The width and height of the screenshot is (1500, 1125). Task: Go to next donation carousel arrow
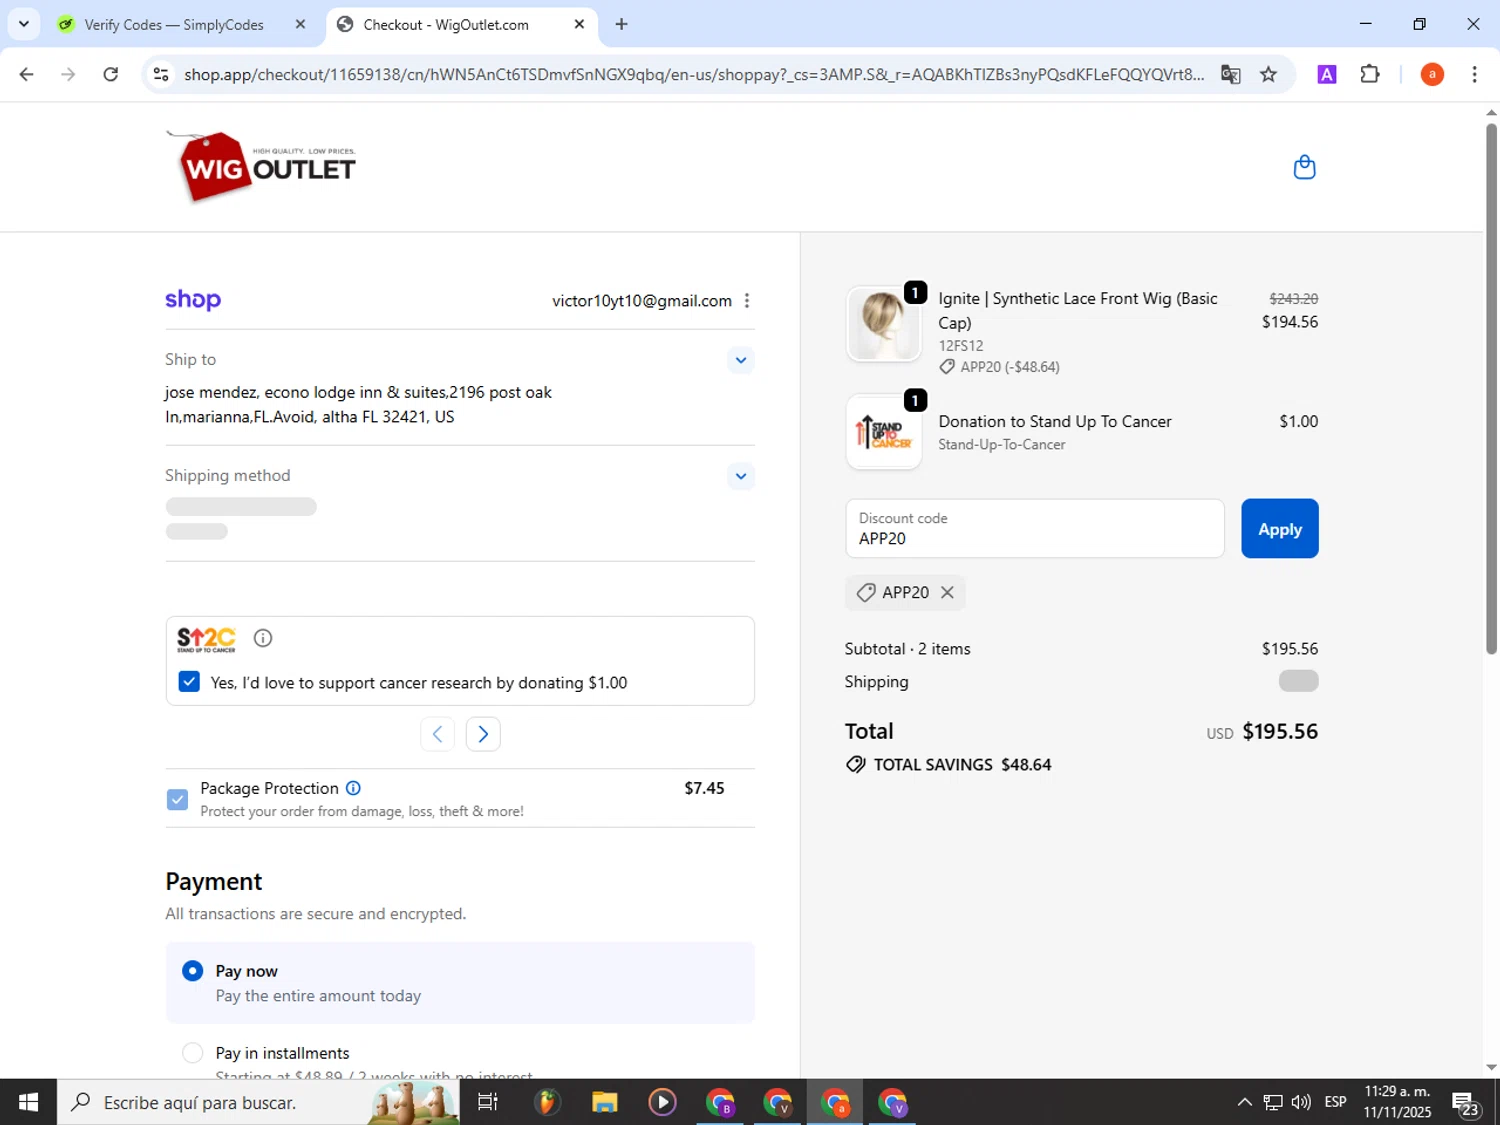[483, 734]
